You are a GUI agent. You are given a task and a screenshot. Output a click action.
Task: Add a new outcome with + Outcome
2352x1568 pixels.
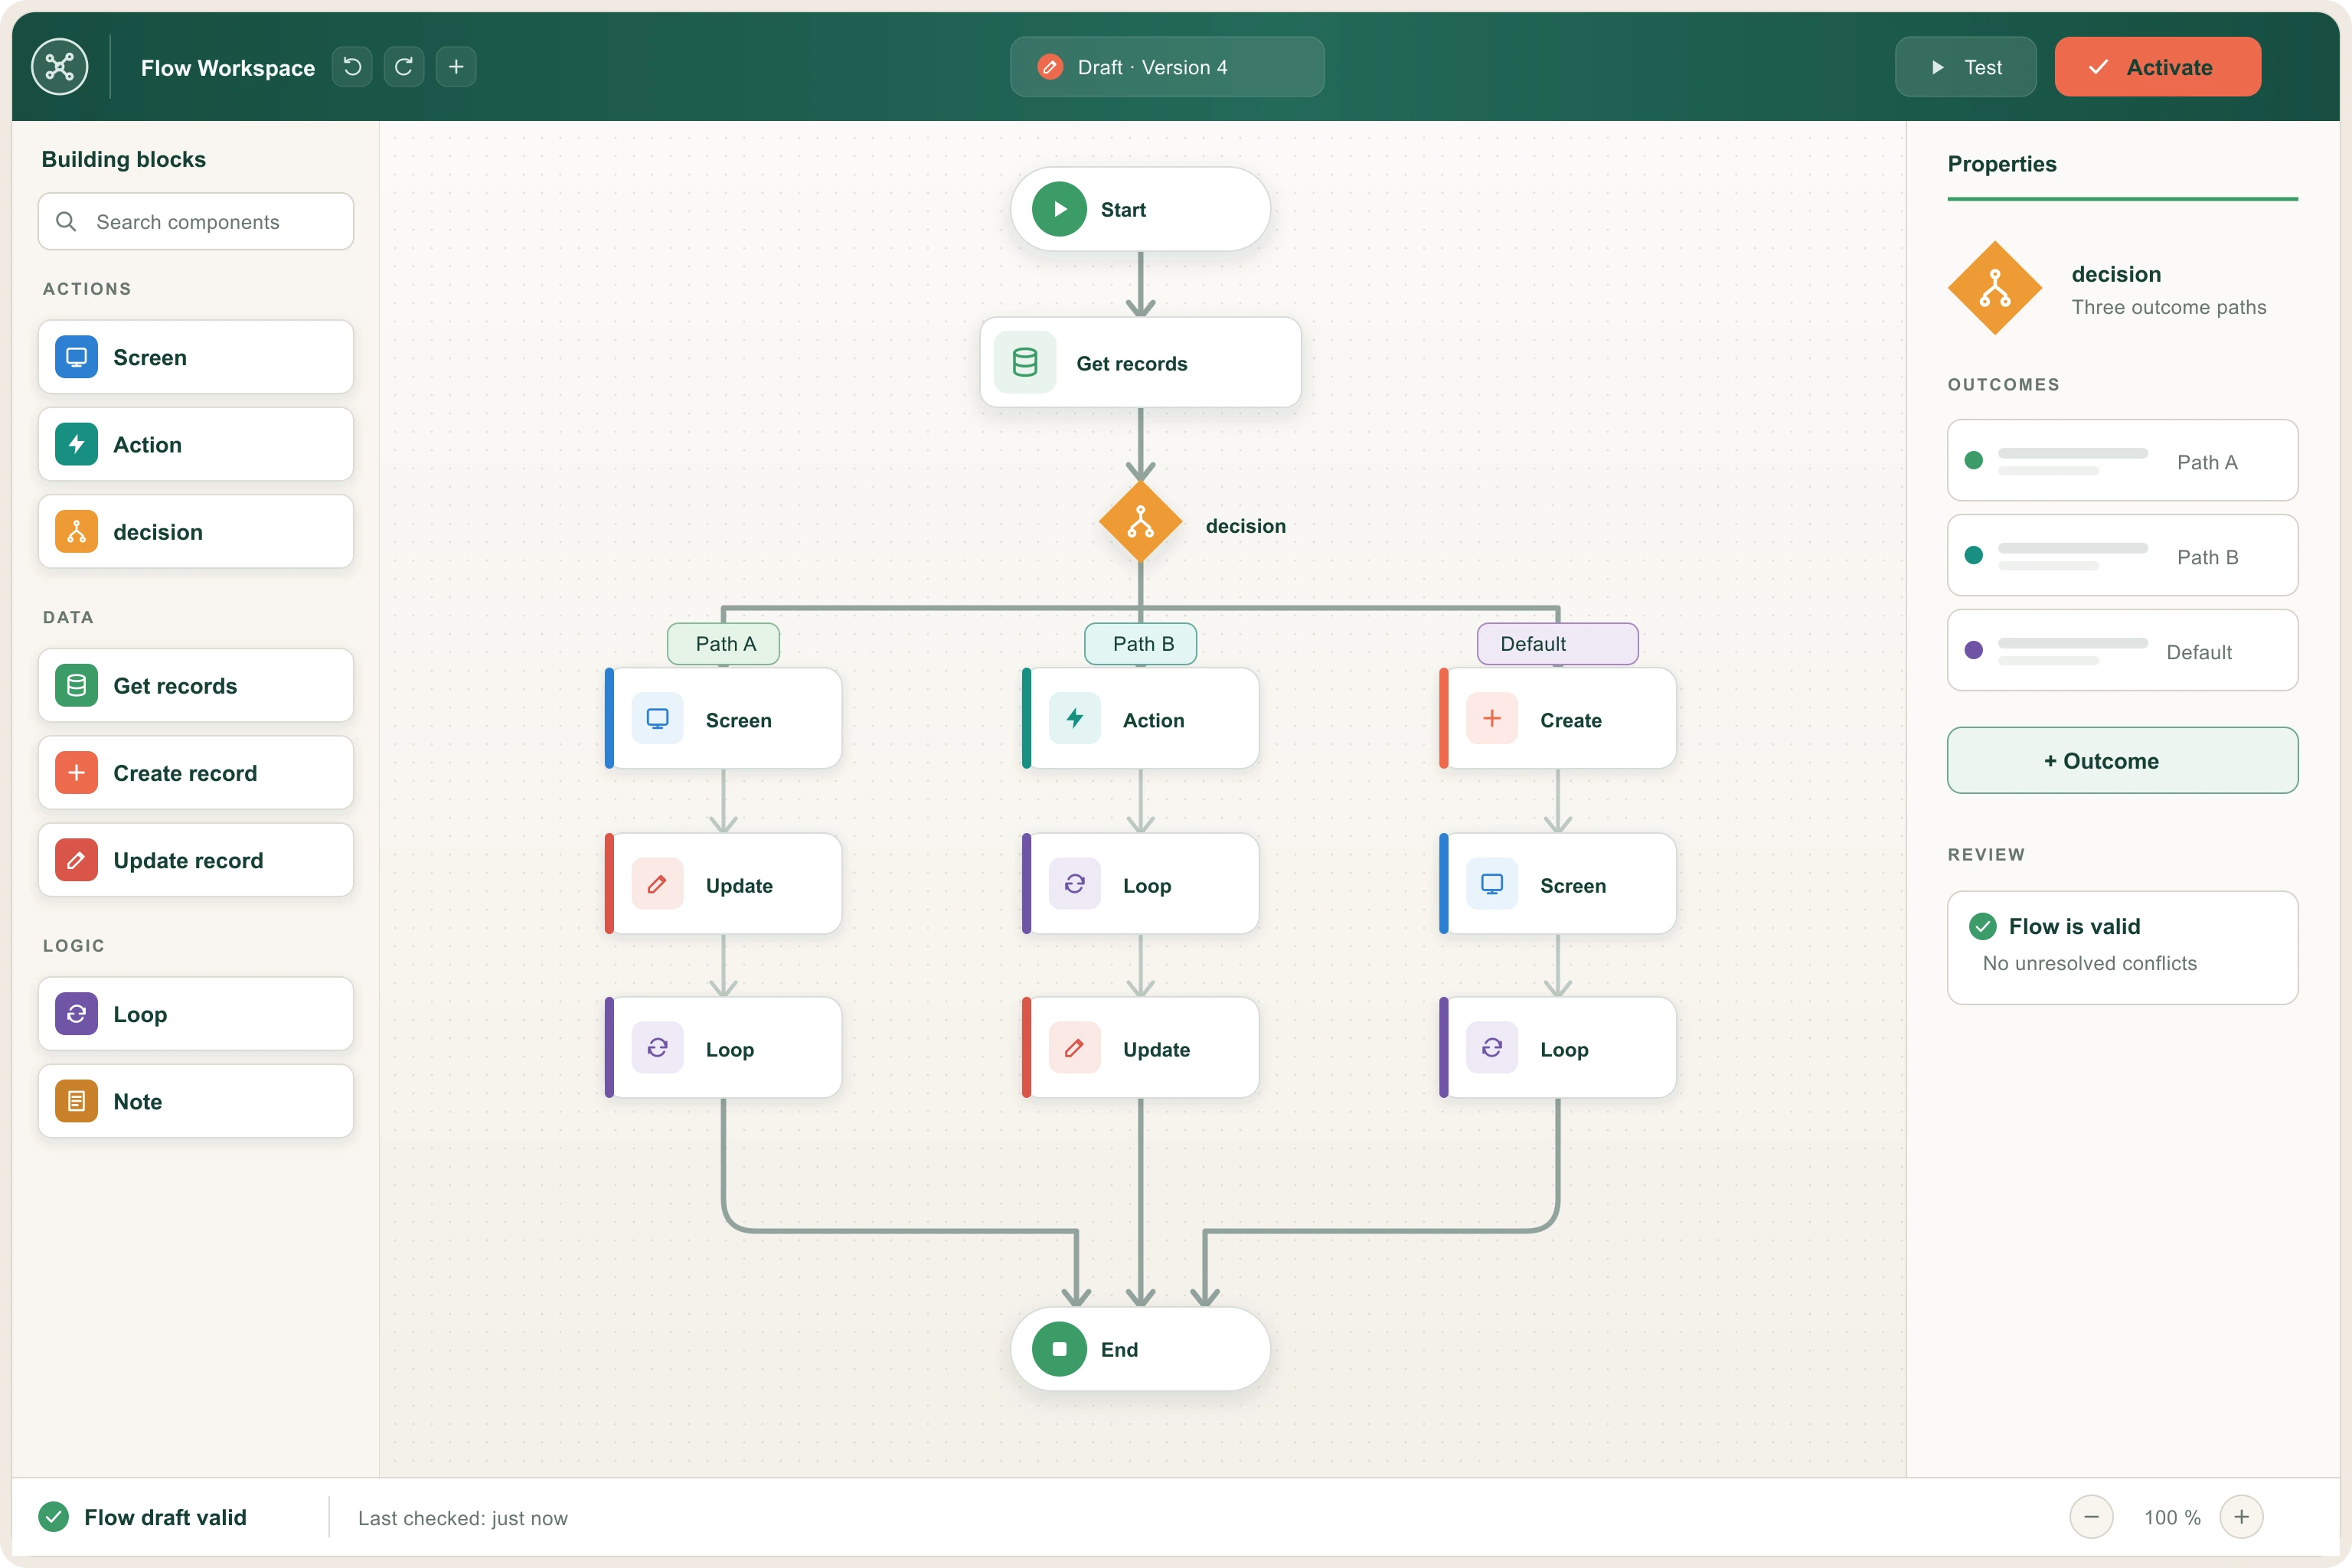tap(2122, 760)
